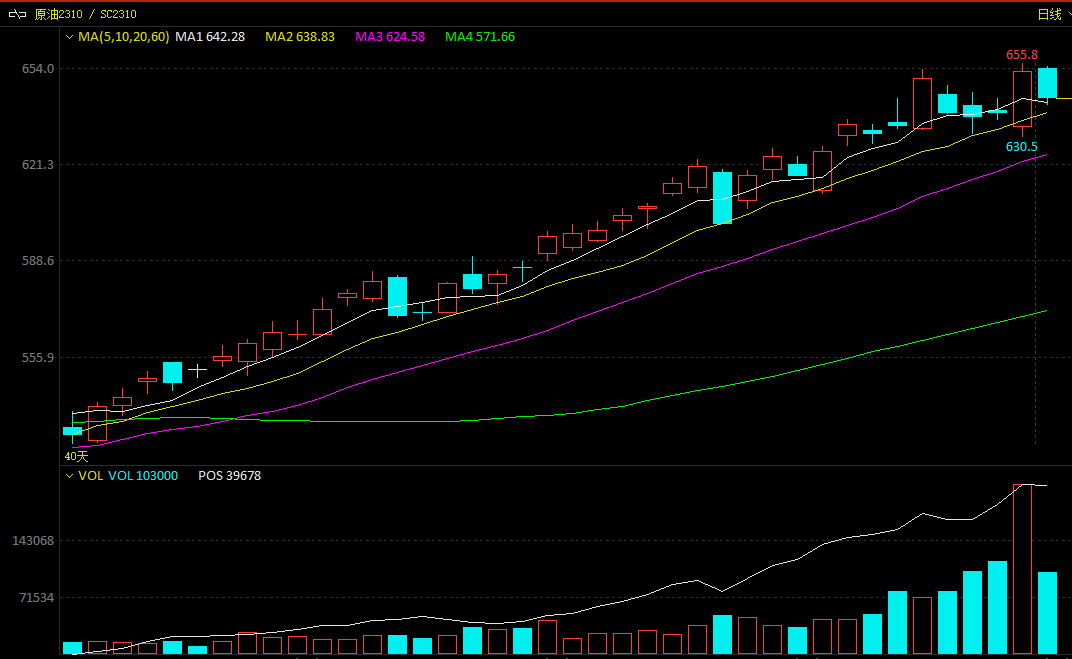The height and width of the screenshot is (659, 1072).
Task: Click the link icon beside 原油2310
Action: coord(18,14)
